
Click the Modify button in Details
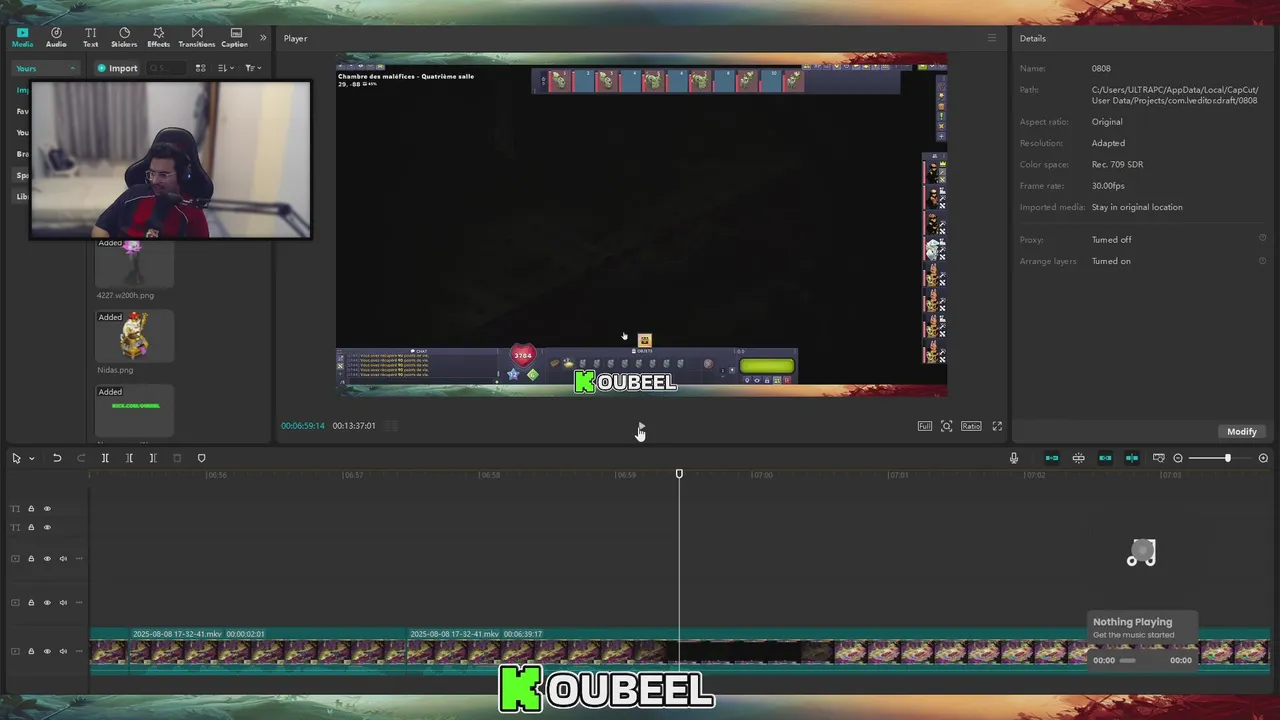pos(1241,431)
